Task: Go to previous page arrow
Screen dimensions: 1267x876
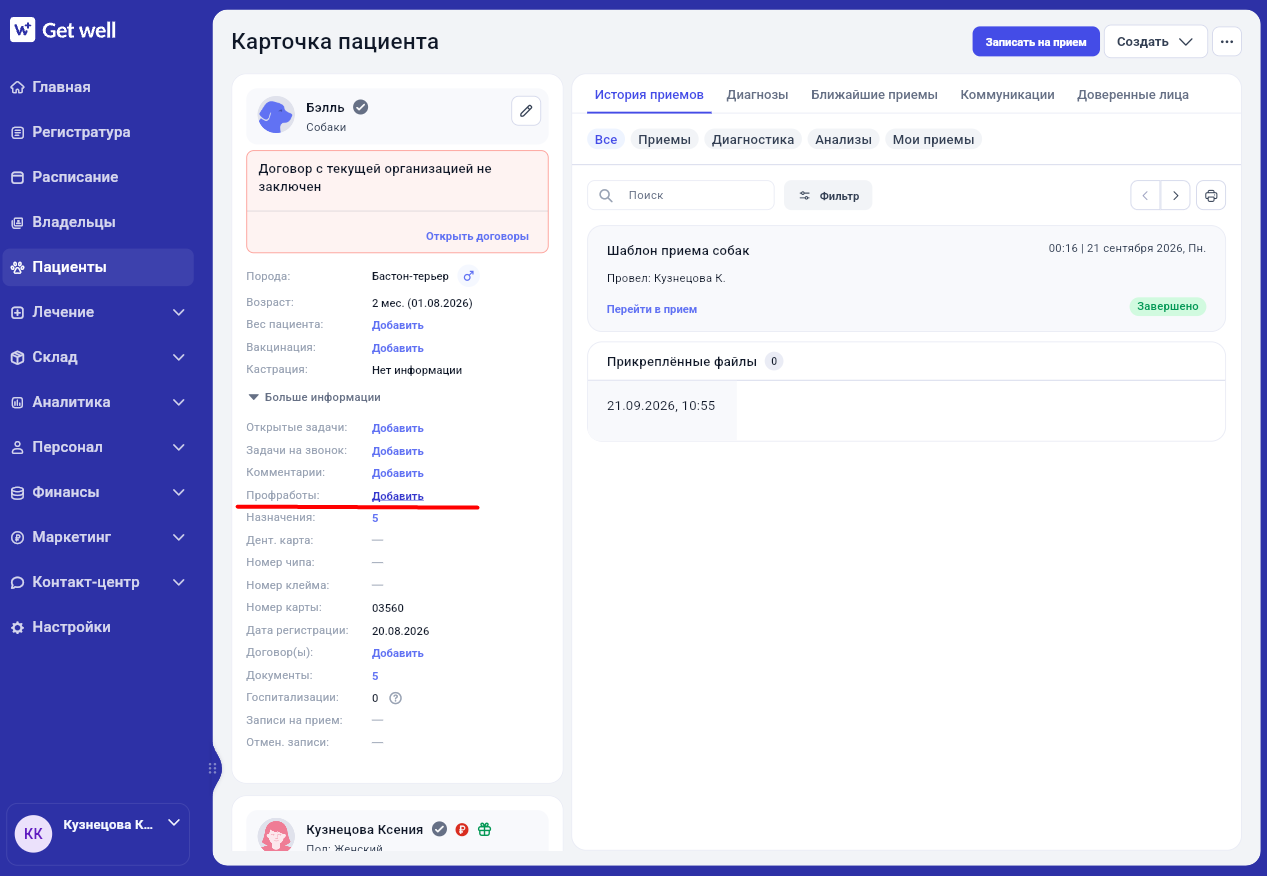Action: click(1145, 195)
